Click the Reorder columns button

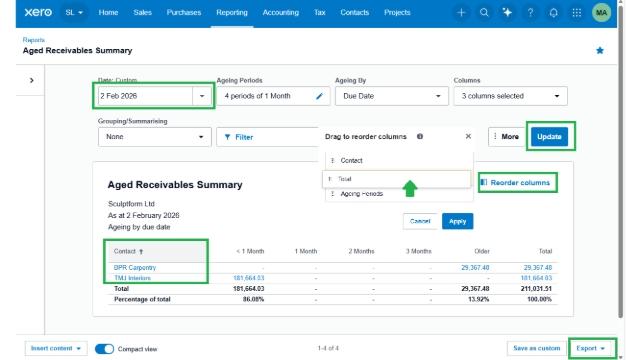point(517,182)
